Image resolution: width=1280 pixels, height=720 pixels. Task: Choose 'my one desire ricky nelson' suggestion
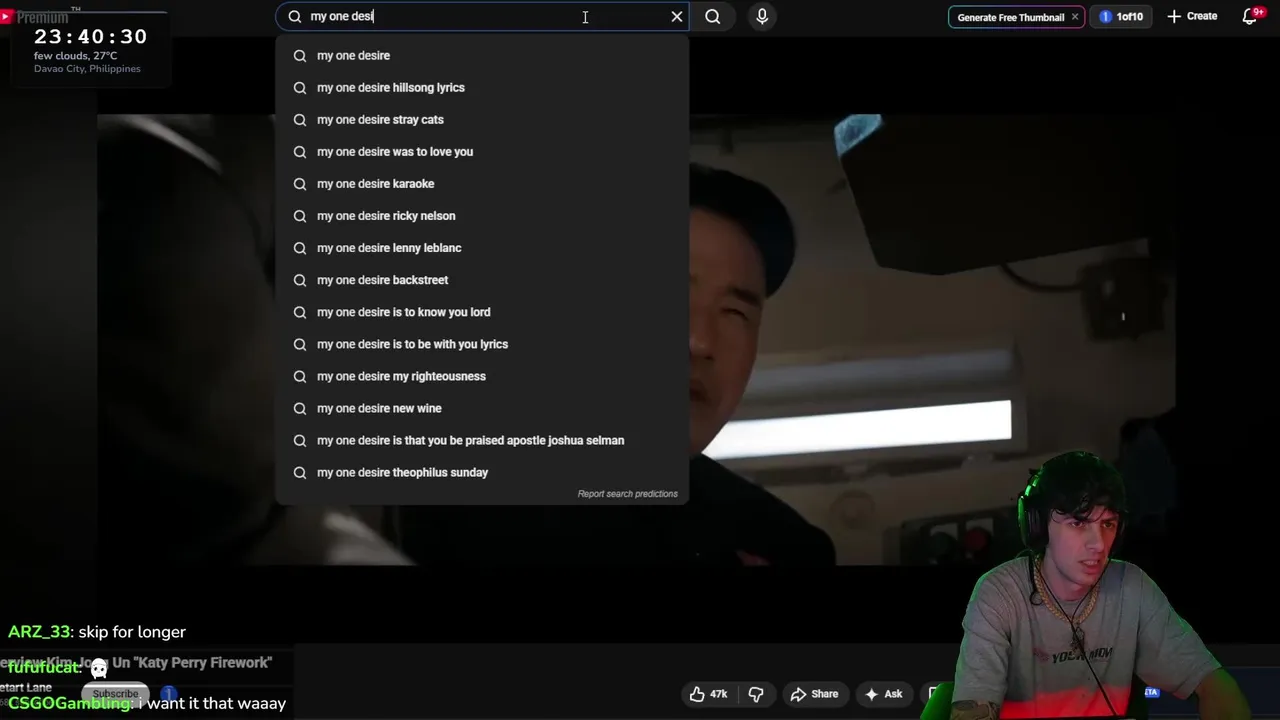pyautogui.click(x=482, y=216)
